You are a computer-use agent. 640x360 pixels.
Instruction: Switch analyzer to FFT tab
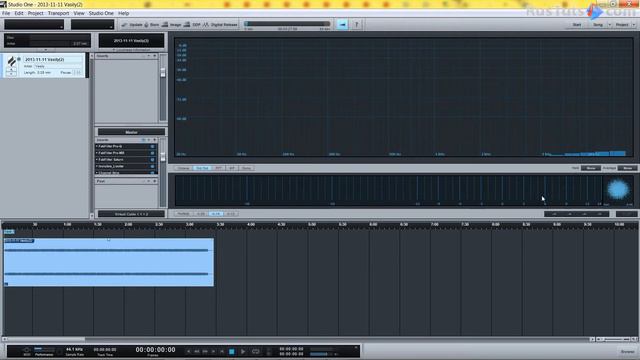[x=219, y=168]
